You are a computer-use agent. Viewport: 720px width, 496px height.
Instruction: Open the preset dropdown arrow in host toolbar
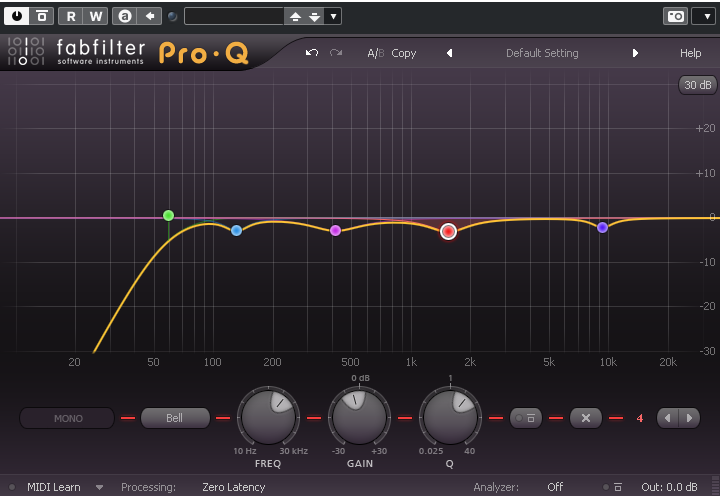point(333,17)
